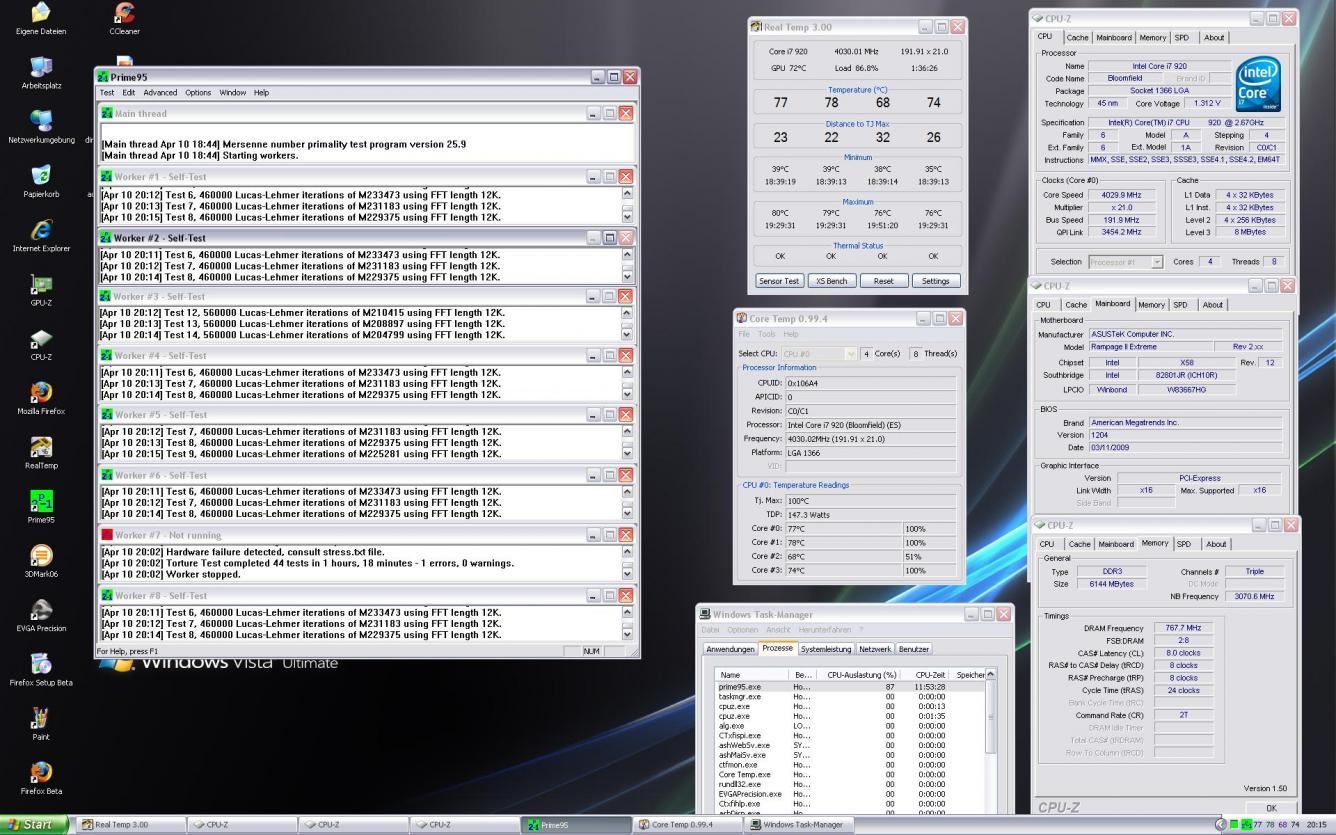Image resolution: width=1336 pixels, height=835 pixels.
Task: Launch Mozilla Firefox from the desktop
Action: point(41,393)
